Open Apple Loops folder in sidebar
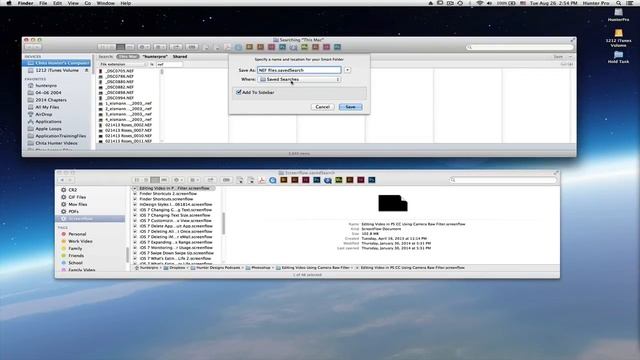This screenshot has width=640, height=360. tap(48, 129)
